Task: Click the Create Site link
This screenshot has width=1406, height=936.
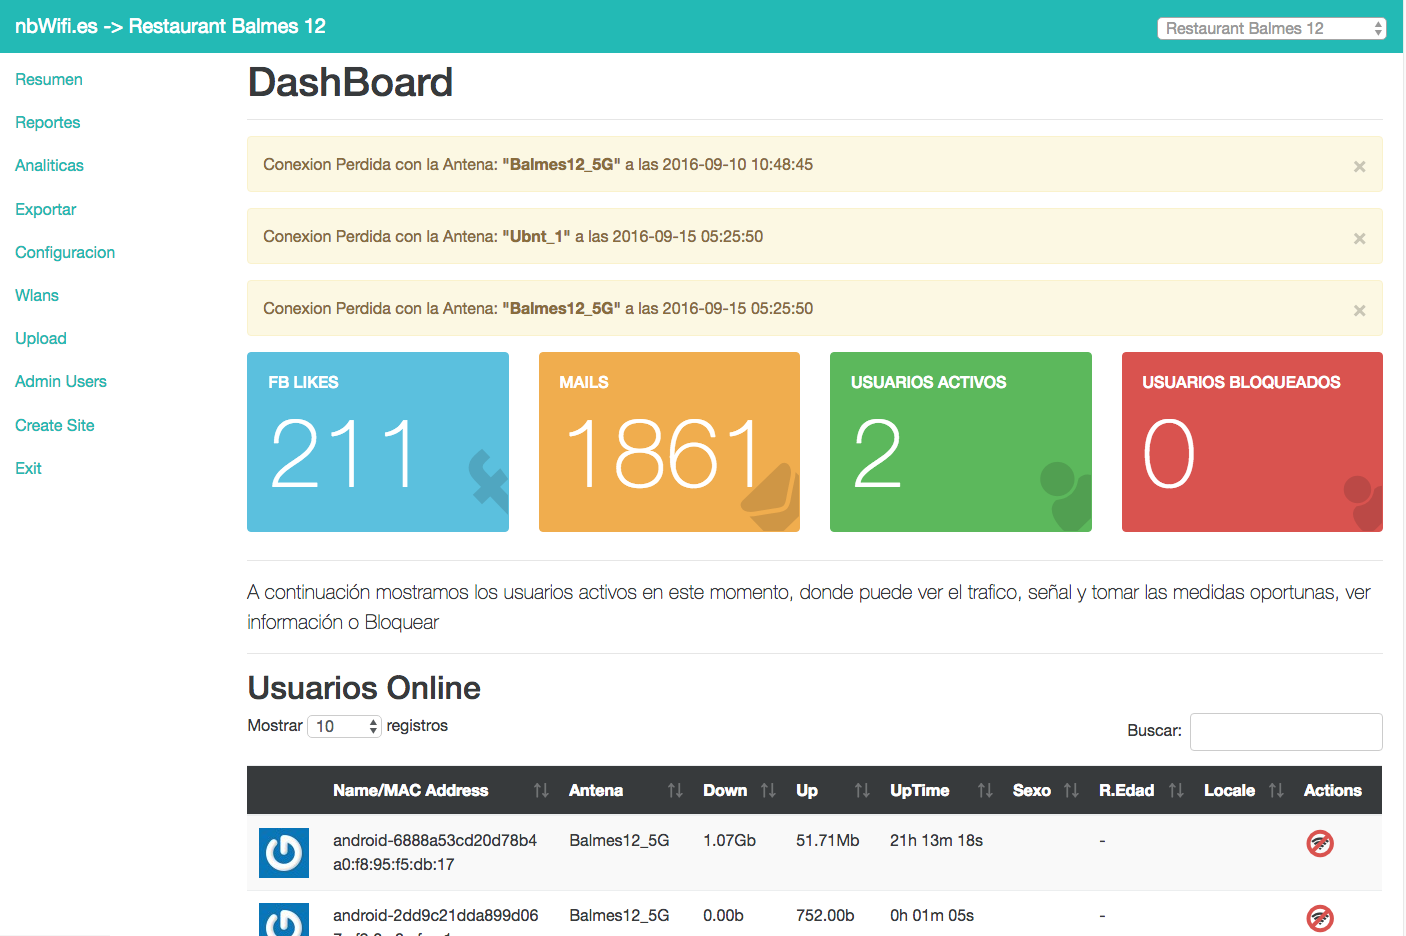Action: [55, 425]
